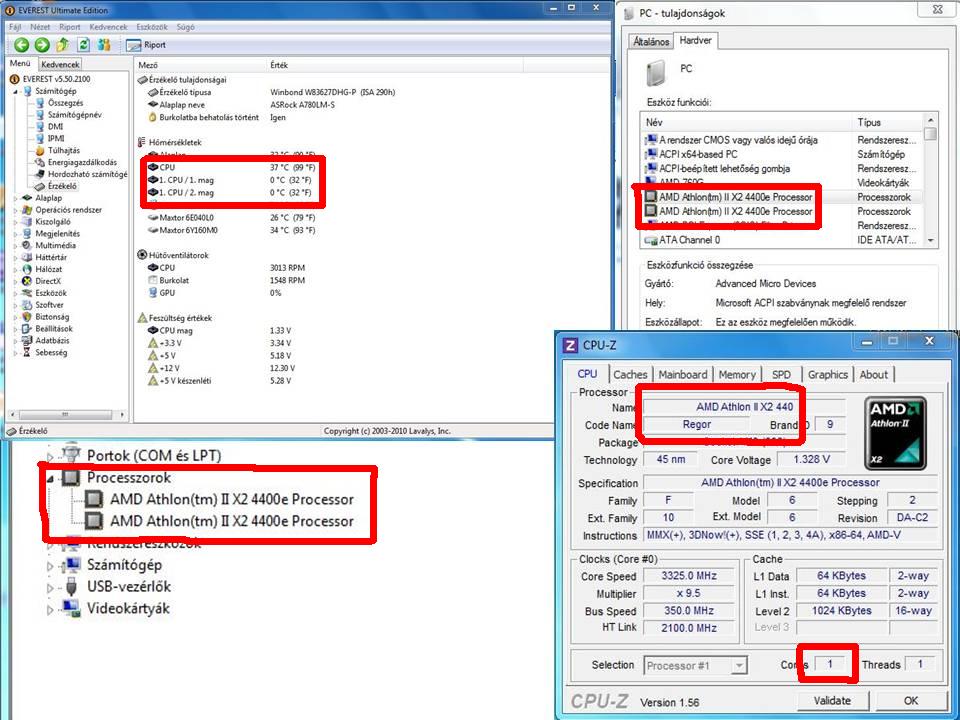Open the Caches tab in CPU-Z
The width and height of the screenshot is (960, 720).
[x=630, y=375]
